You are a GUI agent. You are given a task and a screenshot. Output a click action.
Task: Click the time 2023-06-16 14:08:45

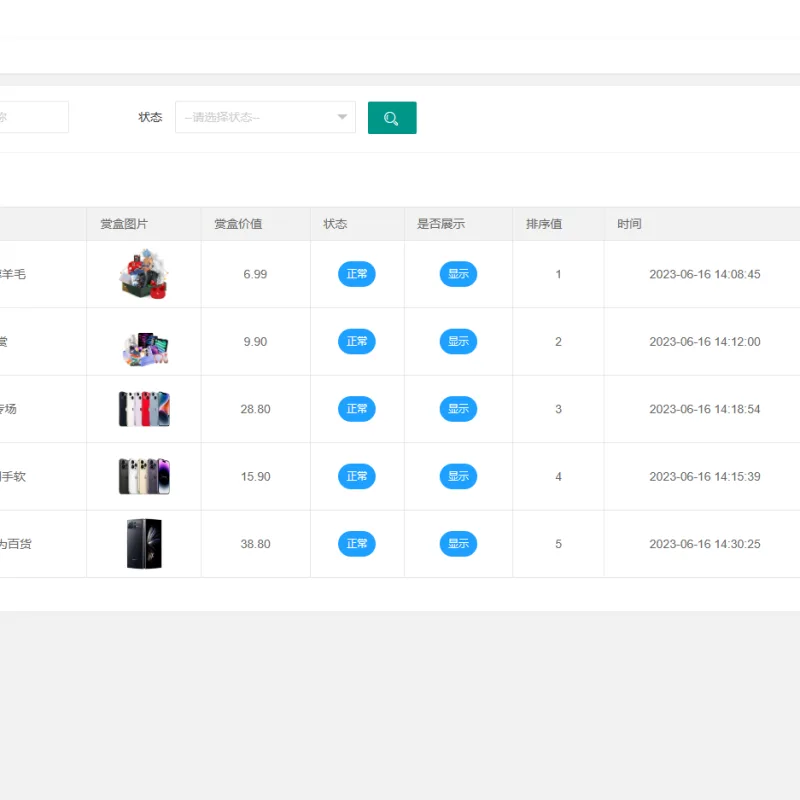(705, 274)
